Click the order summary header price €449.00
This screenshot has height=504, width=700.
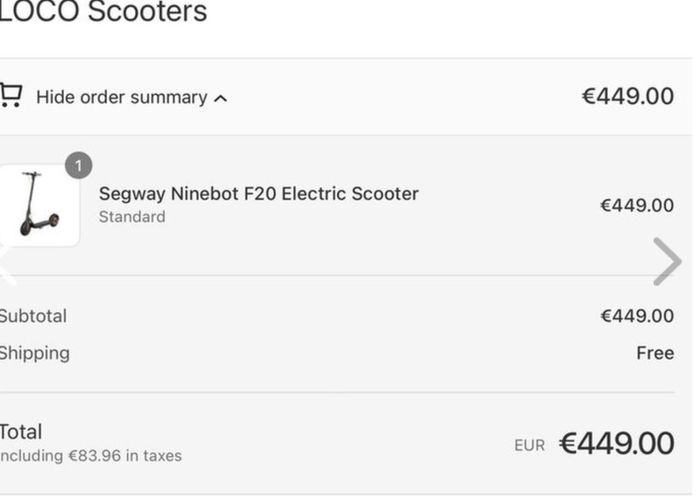628,96
